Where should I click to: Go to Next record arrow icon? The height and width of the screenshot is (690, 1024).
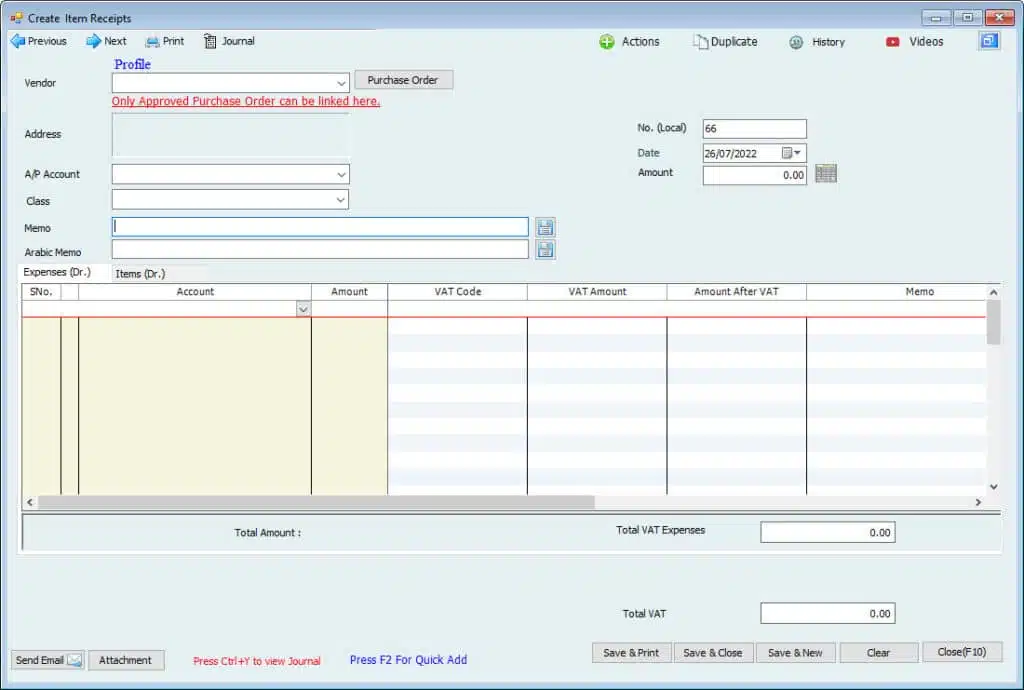(x=93, y=41)
